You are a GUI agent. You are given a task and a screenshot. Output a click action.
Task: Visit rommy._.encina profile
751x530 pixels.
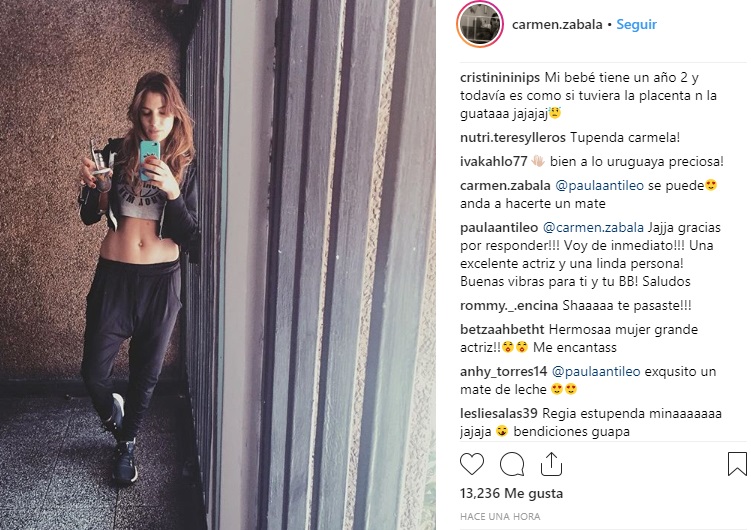click(x=509, y=305)
